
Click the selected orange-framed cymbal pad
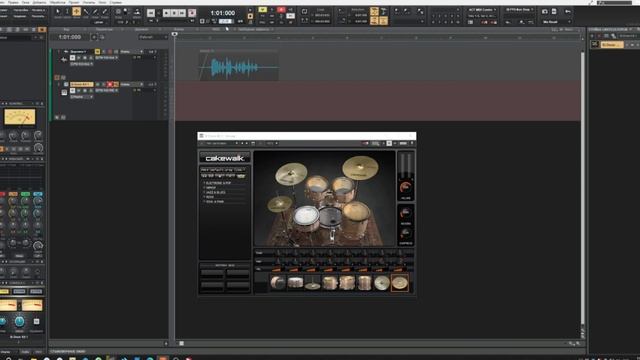[400, 283]
